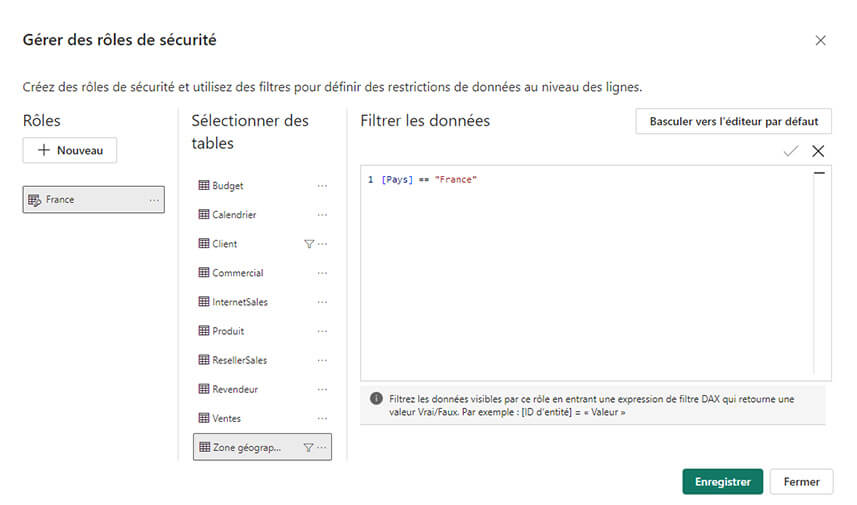Open more options for Client table
857x505 pixels.
[322, 244]
